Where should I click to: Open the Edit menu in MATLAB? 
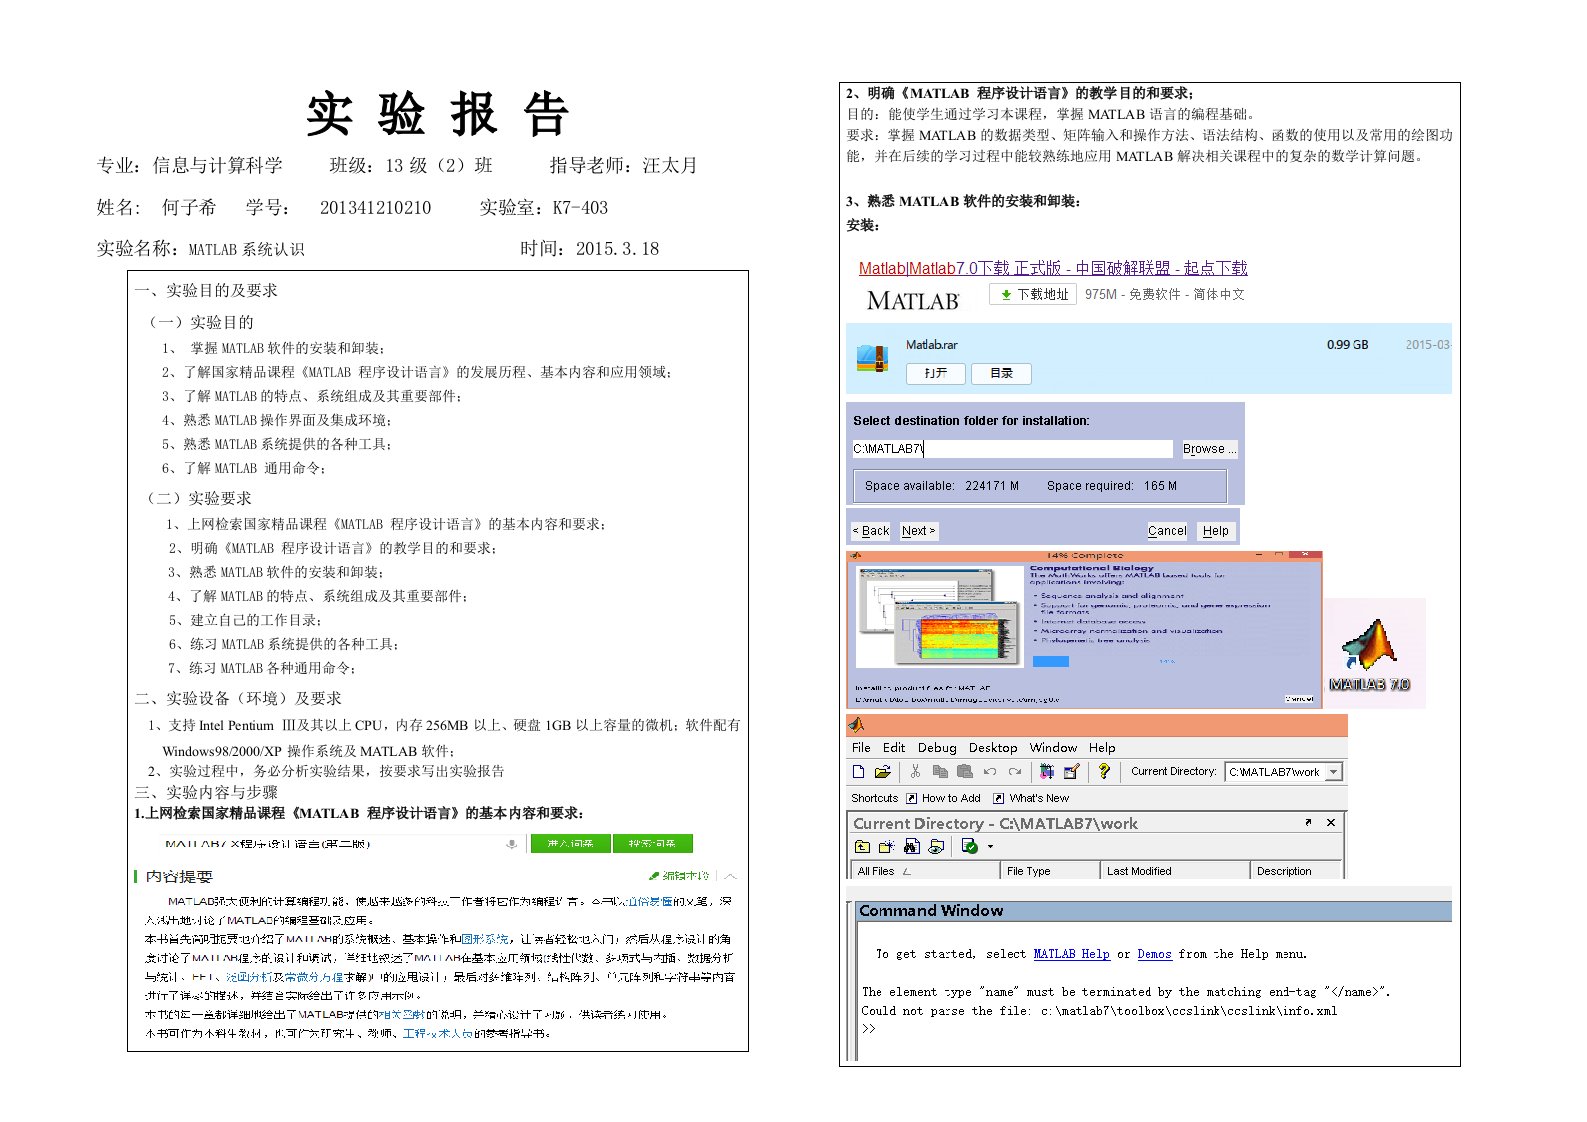coord(894,748)
